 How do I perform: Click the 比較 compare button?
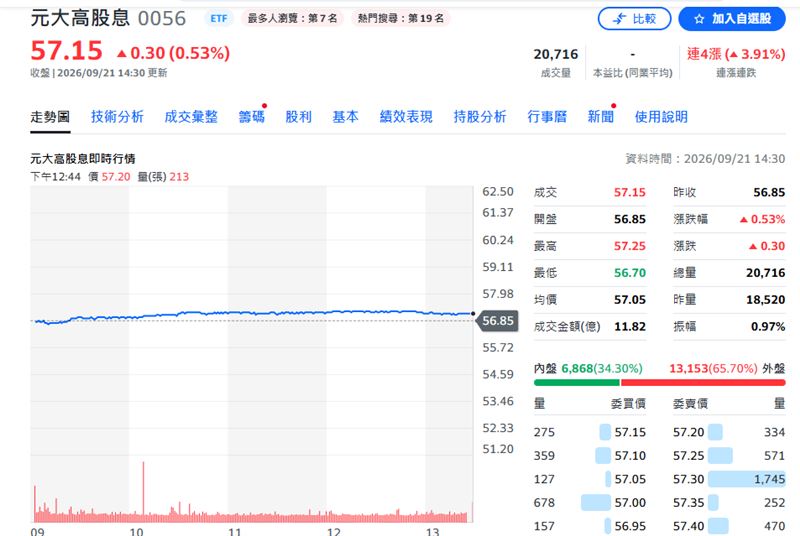coord(634,19)
